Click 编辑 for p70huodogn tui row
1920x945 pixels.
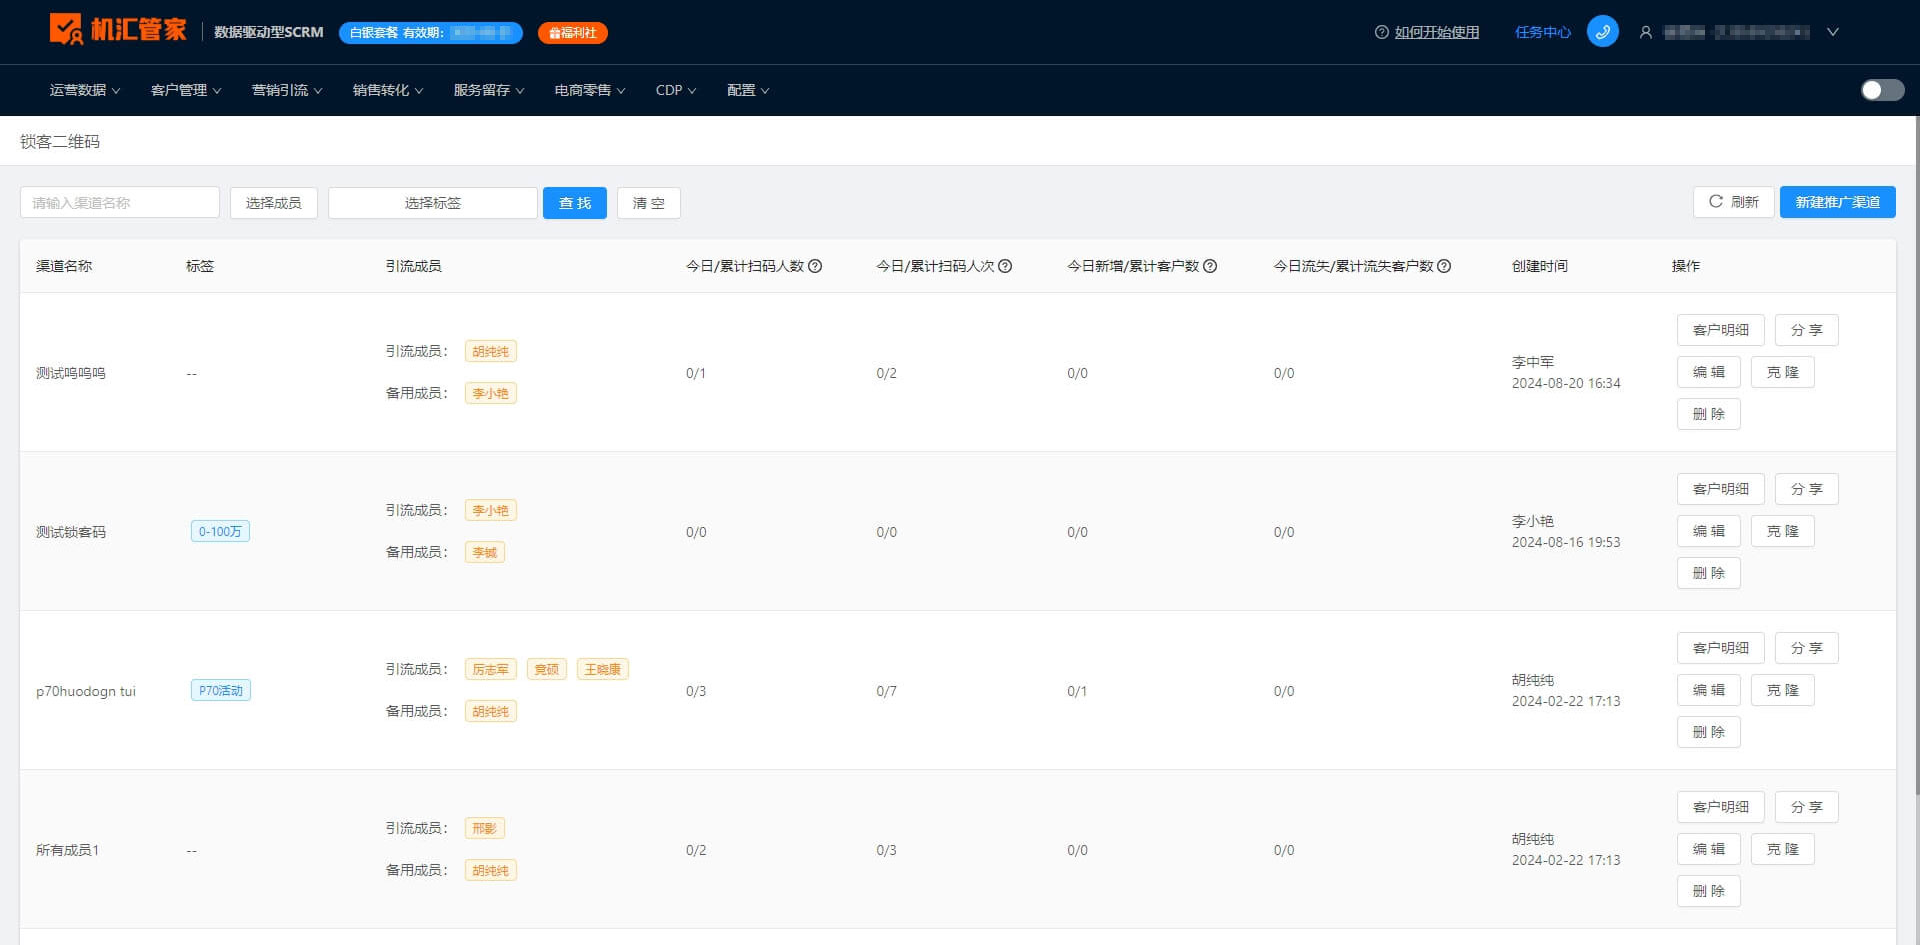tap(1709, 690)
